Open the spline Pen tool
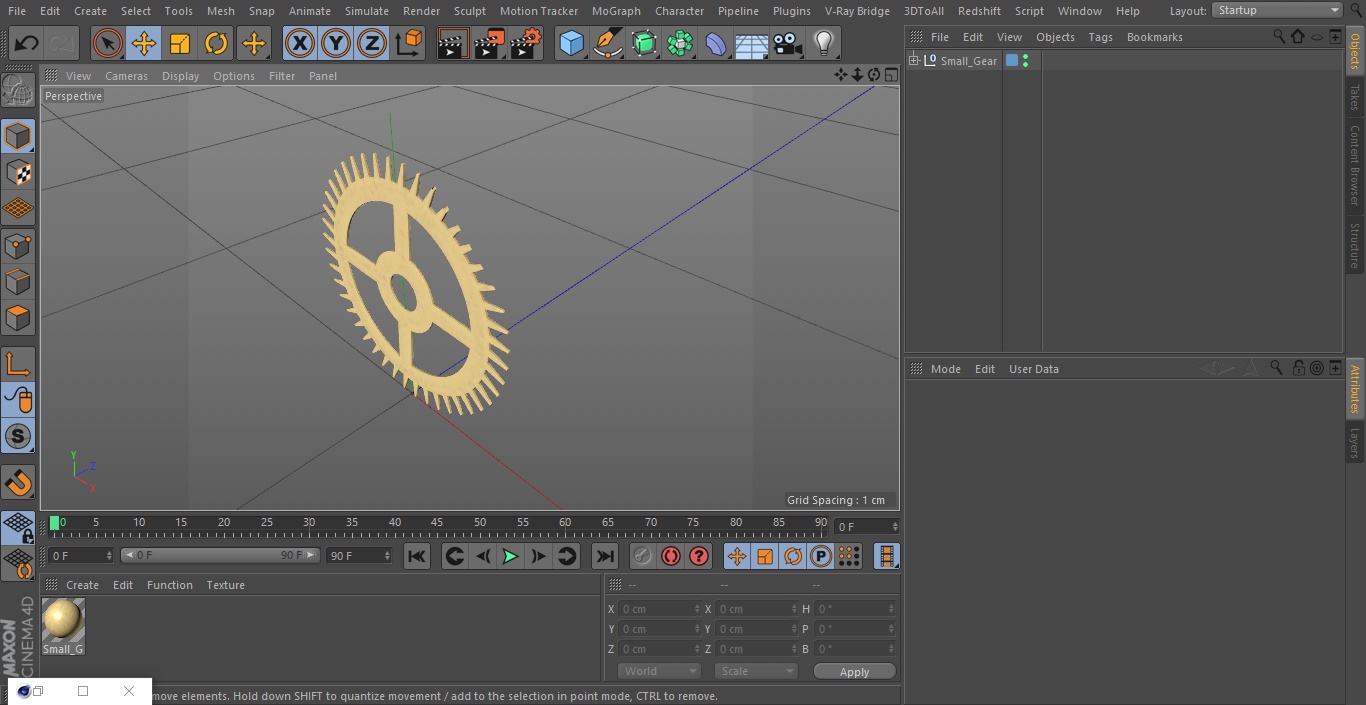This screenshot has height=705, width=1366. click(608, 44)
